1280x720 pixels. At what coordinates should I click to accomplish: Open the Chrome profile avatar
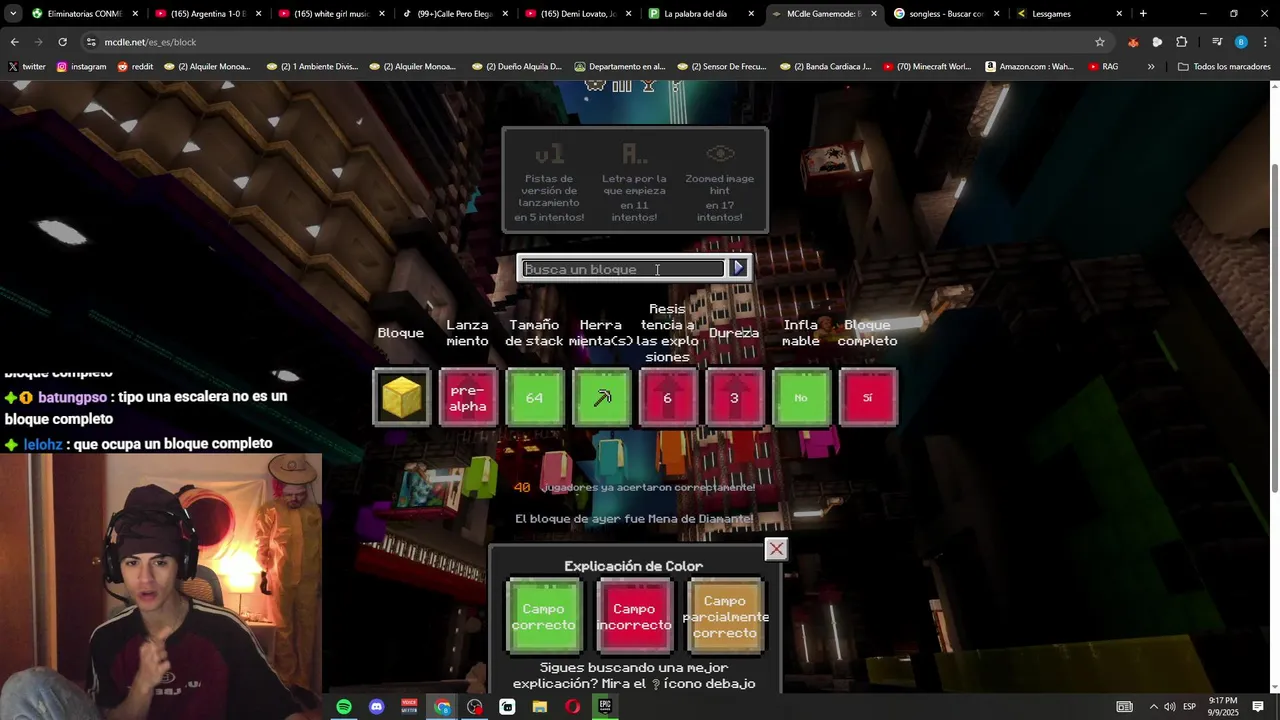click(1241, 42)
